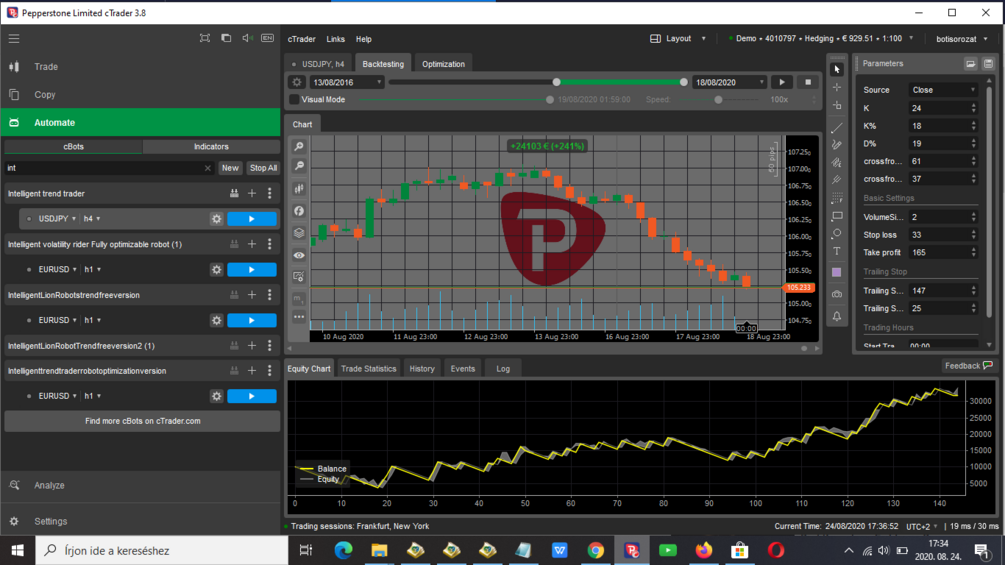Click the detach window icon
Viewport: 1005px width, 565px height.
coord(226,38)
